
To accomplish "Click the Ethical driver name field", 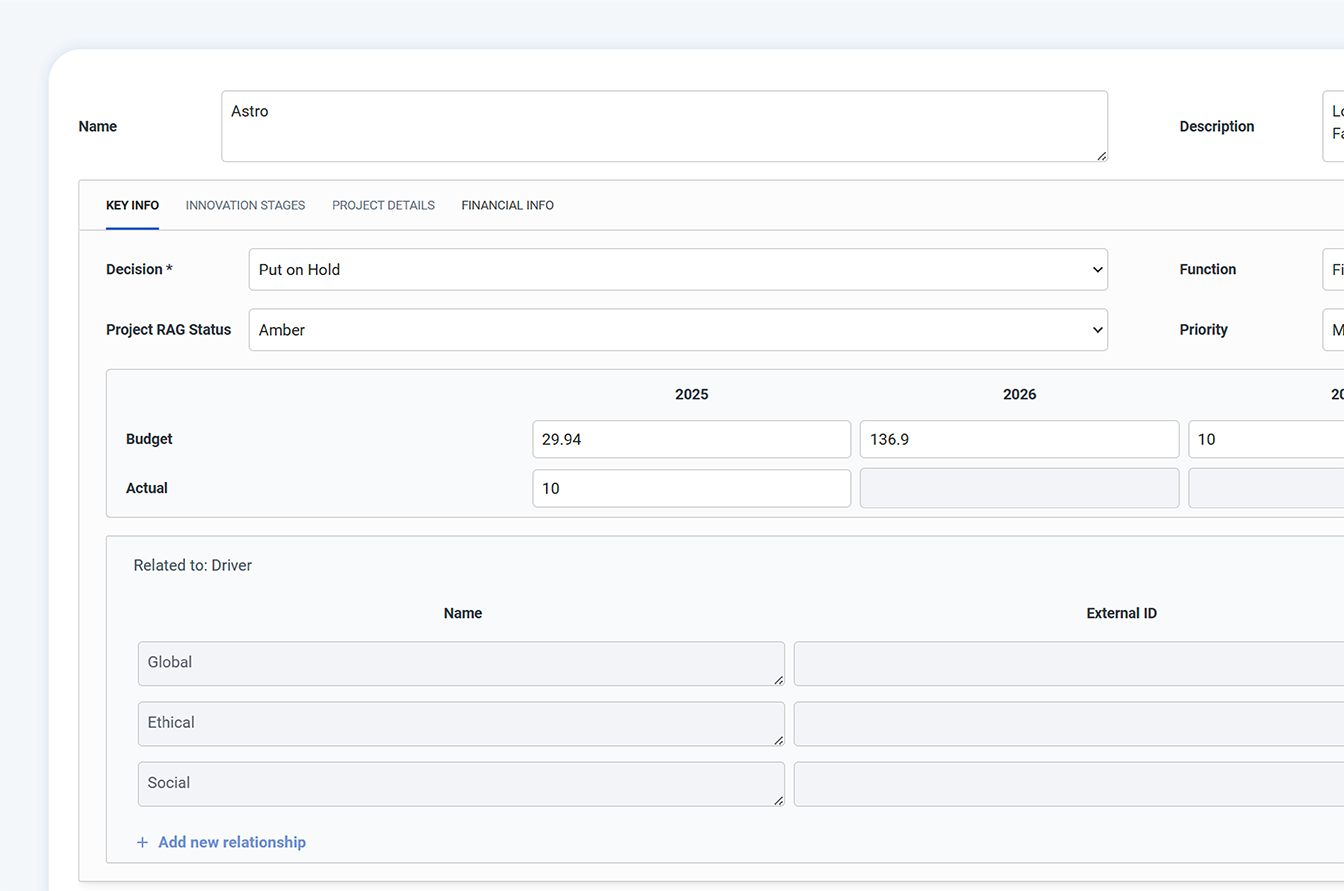I will 460,723.
